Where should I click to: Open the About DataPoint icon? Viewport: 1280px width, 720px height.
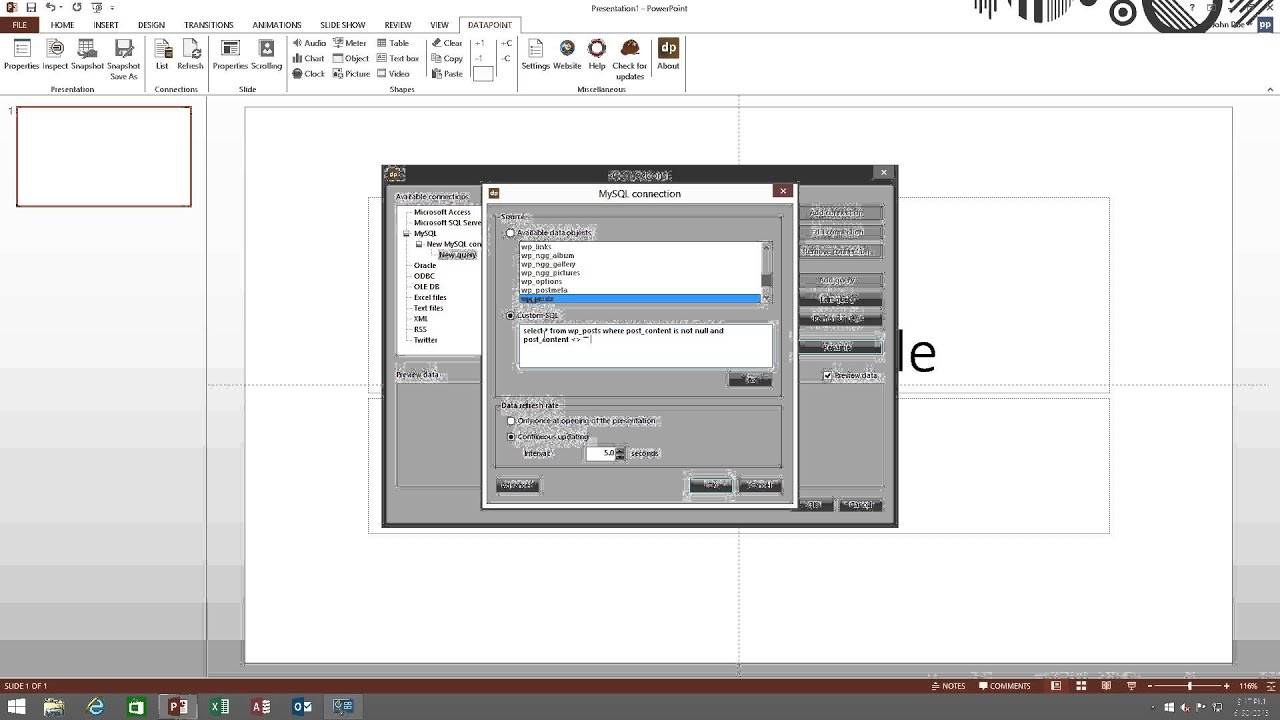[668, 56]
